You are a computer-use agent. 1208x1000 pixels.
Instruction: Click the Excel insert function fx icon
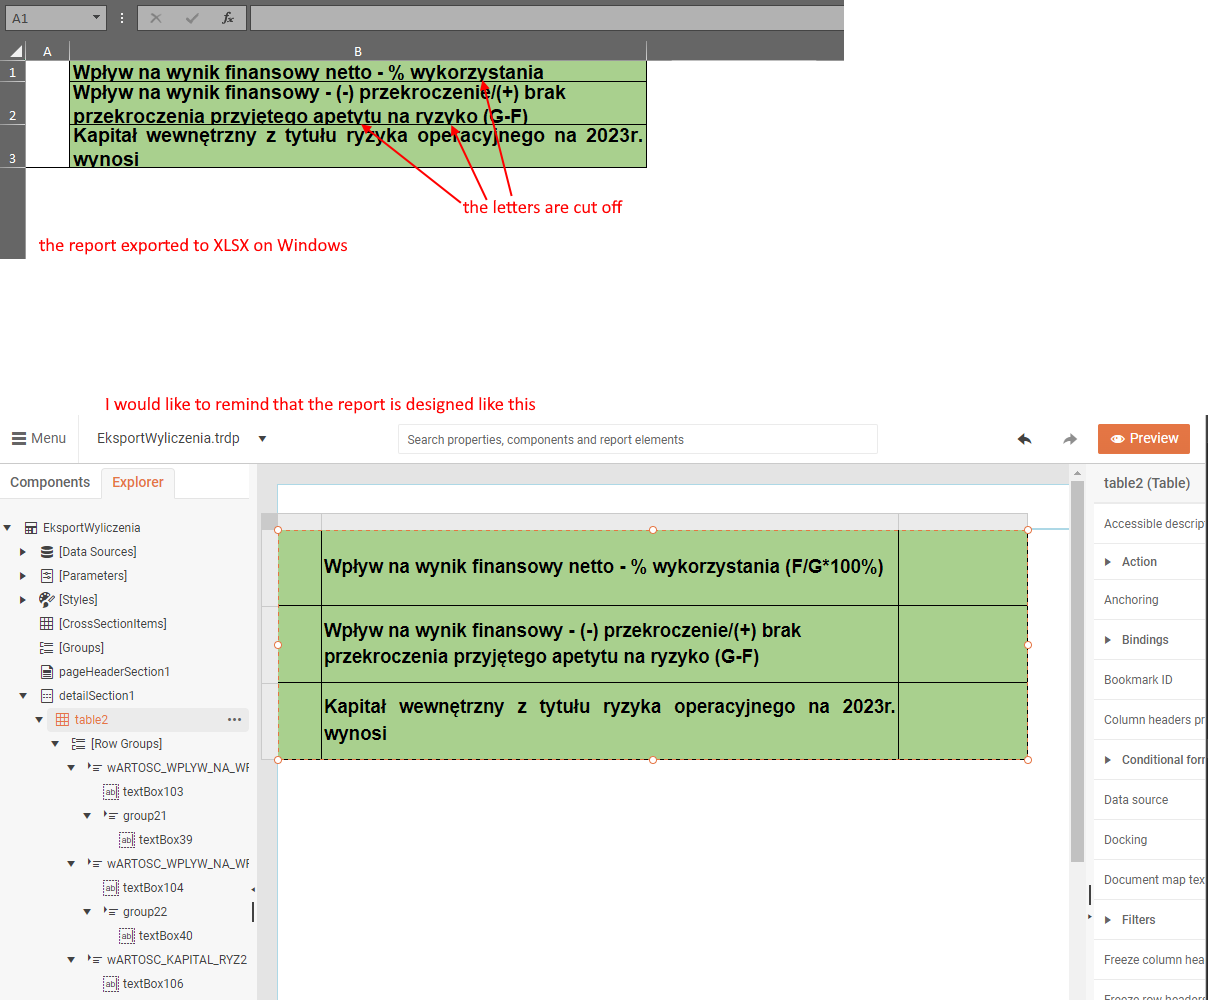pyautogui.click(x=228, y=18)
